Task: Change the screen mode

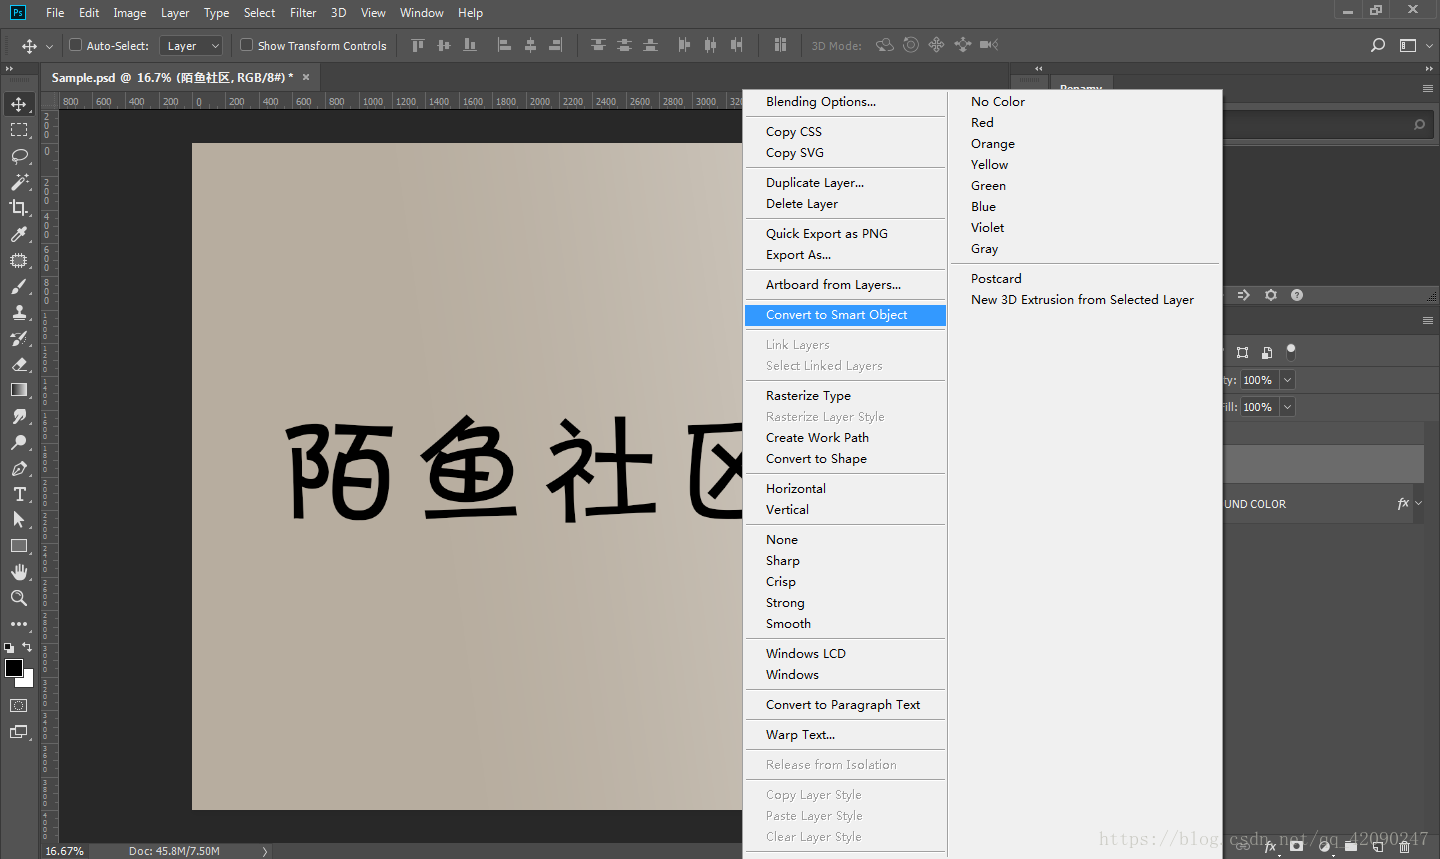Action: pyautogui.click(x=19, y=732)
